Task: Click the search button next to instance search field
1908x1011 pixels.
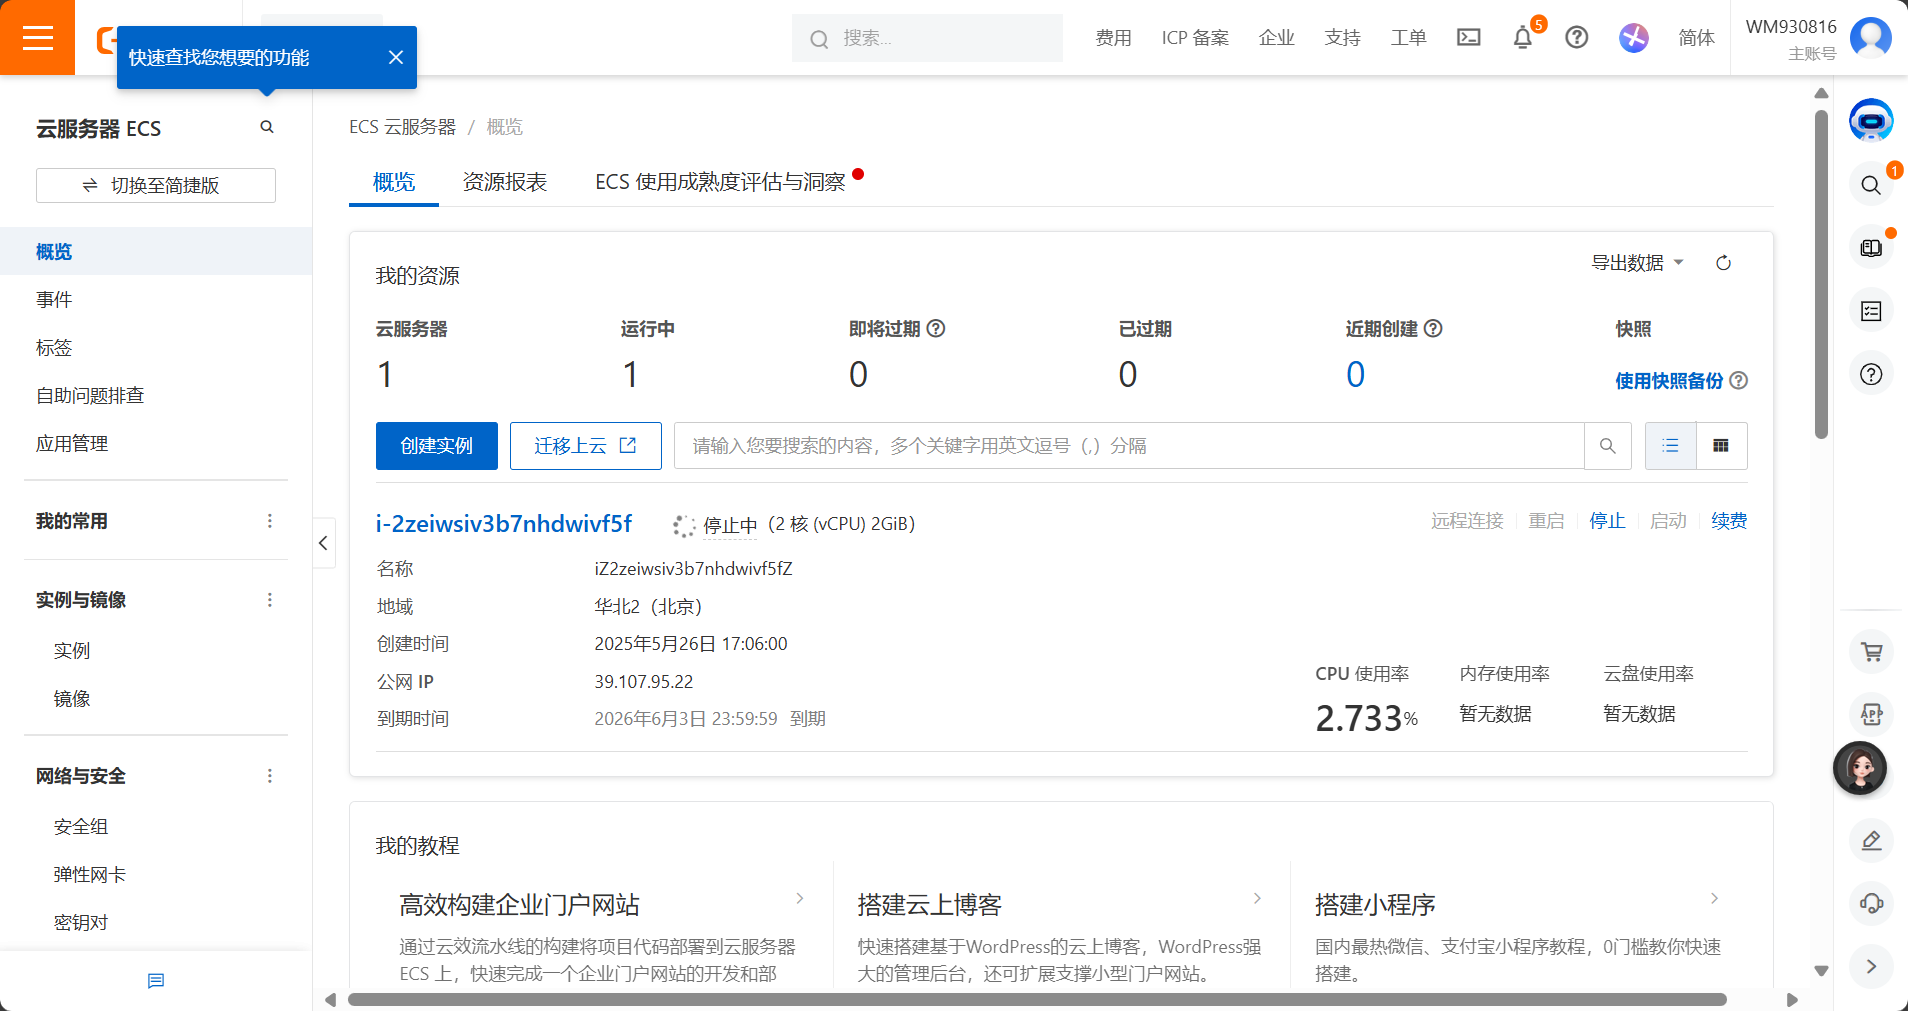Action: pyautogui.click(x=1607, y=446)
